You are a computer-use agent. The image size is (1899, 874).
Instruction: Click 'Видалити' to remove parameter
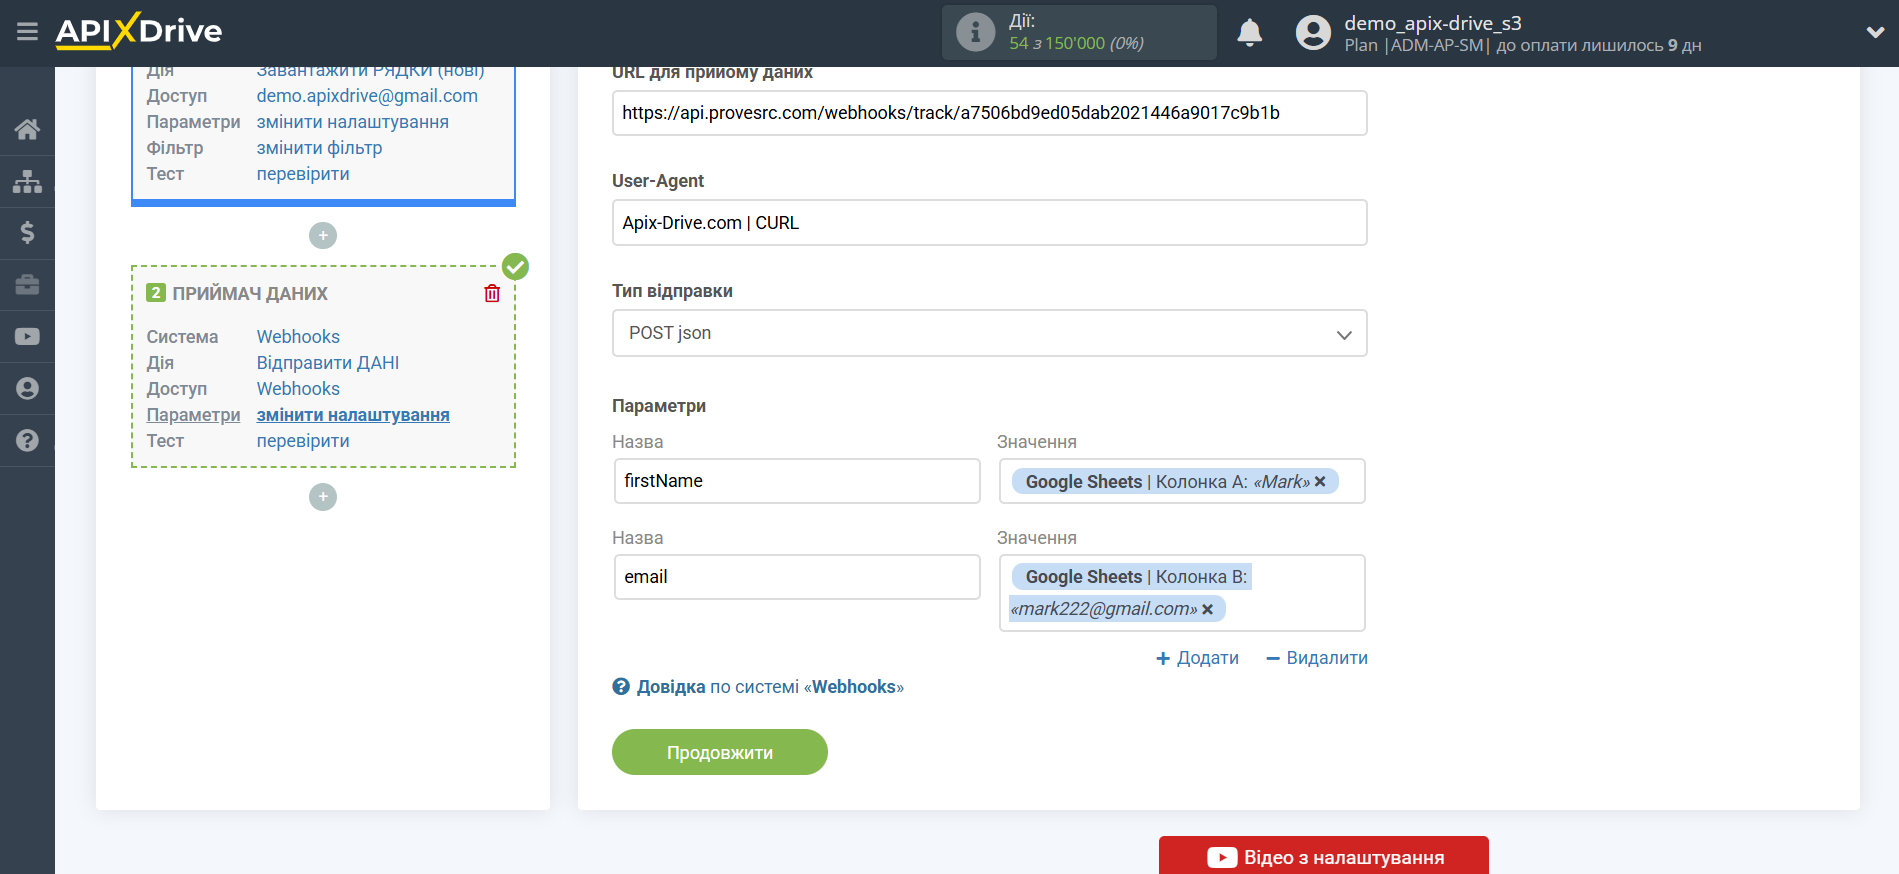(x=1316, y=658)
